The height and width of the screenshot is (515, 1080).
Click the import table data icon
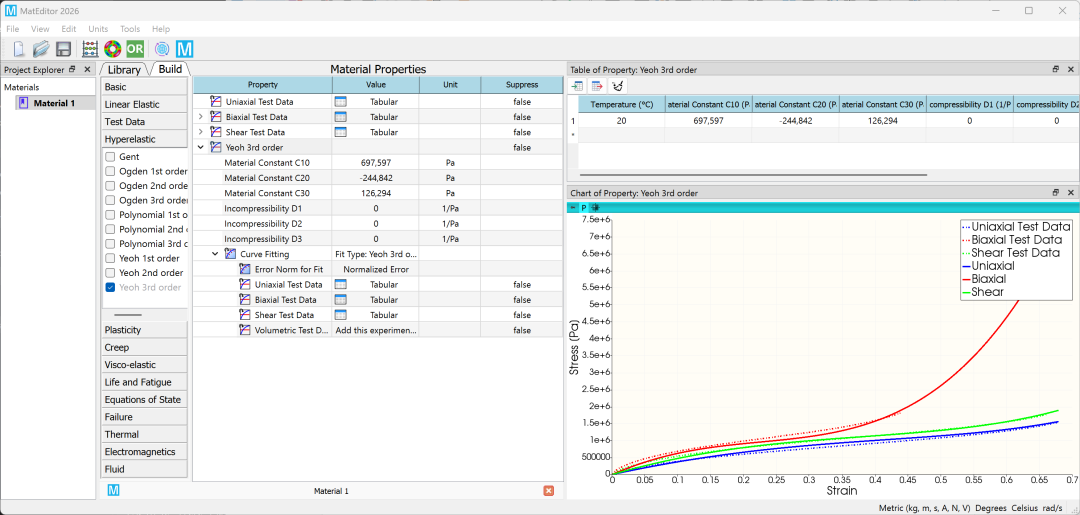577,86
